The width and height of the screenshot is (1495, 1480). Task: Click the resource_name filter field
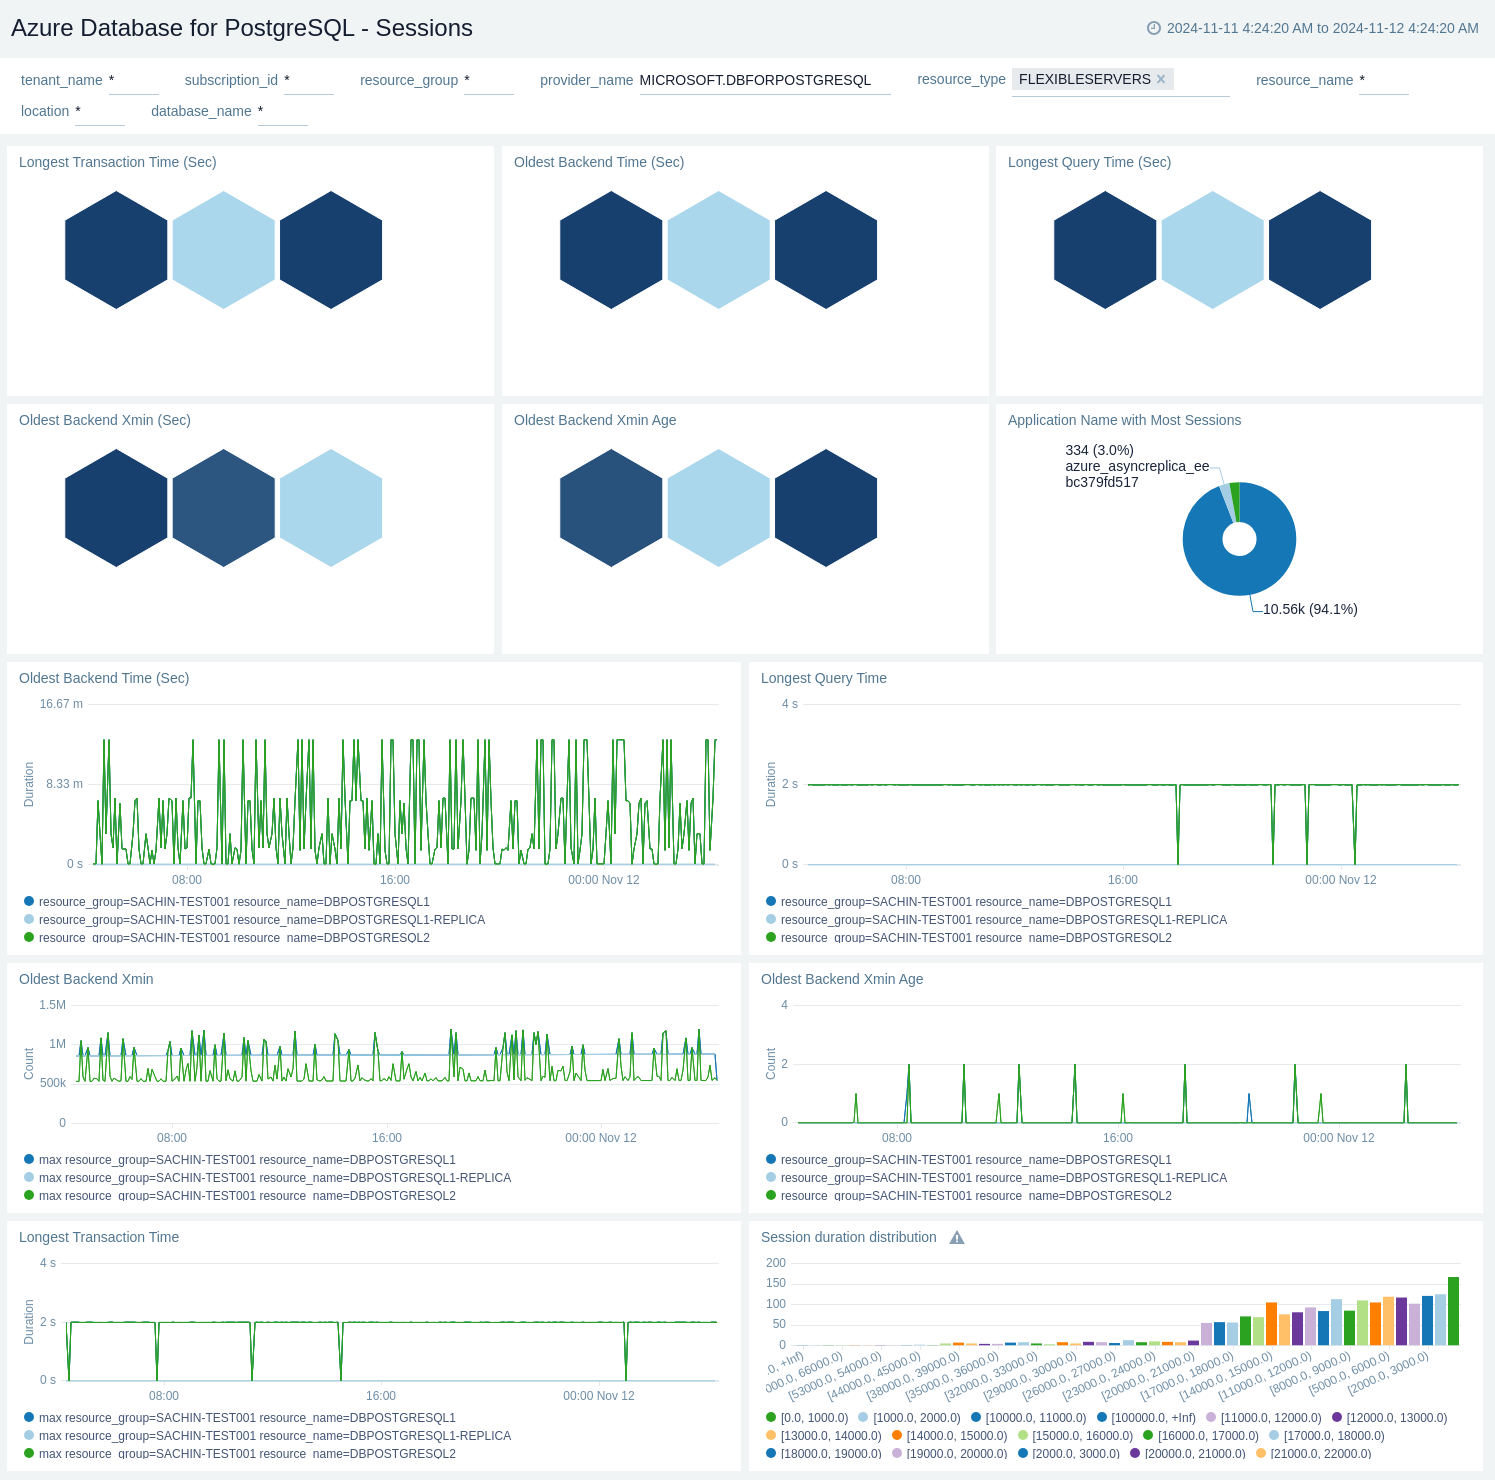click(x=1383, y=80)
